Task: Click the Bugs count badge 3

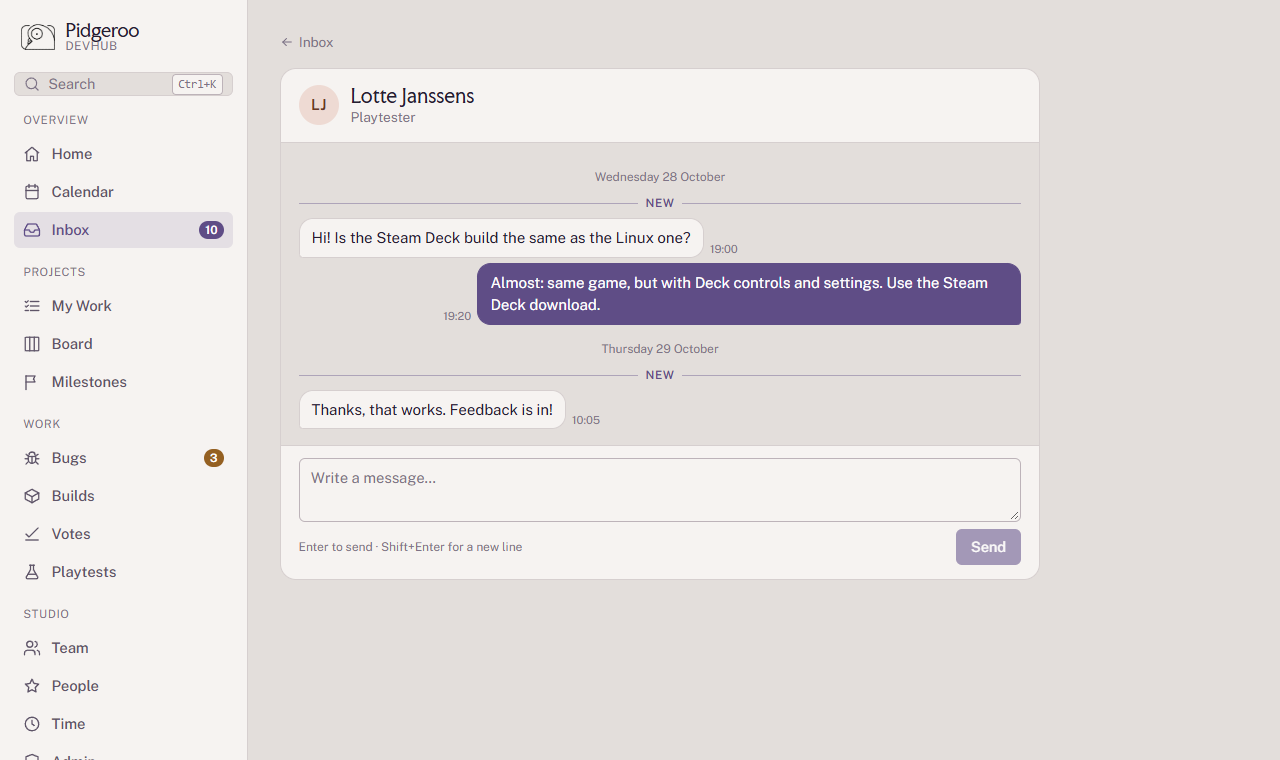Action: [x=213, y=458]
